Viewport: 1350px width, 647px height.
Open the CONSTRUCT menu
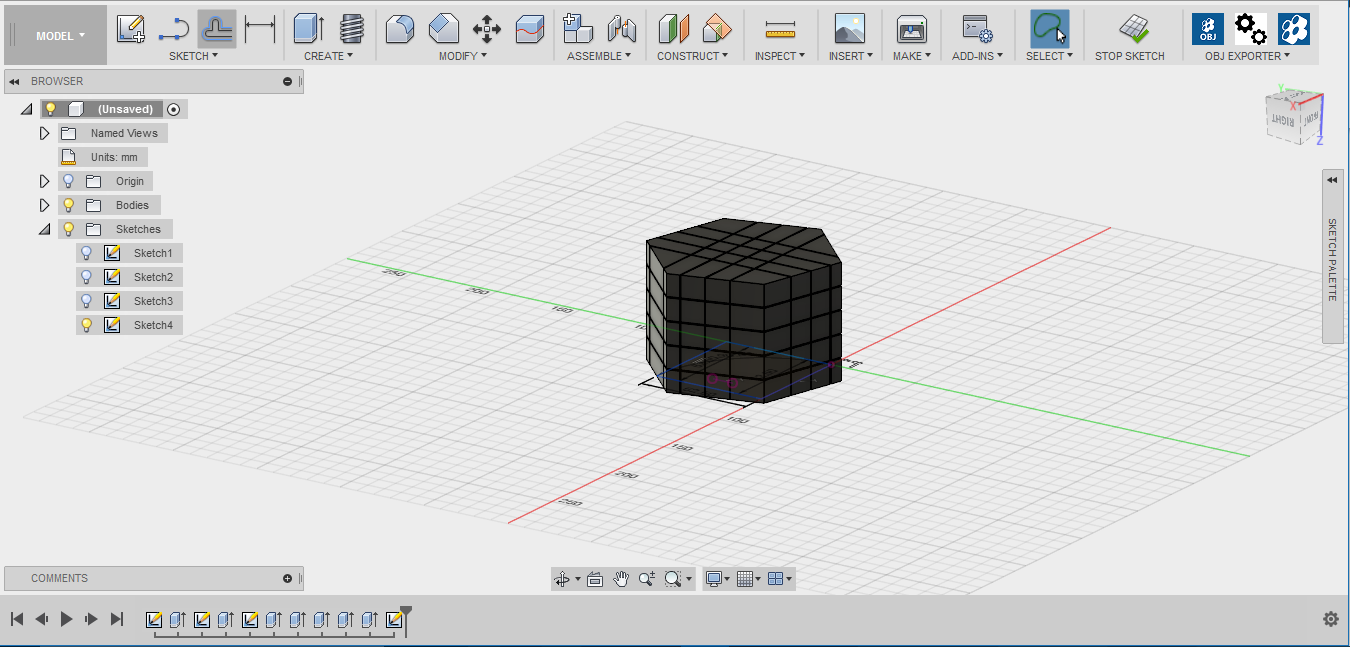[x=692, y=56]
